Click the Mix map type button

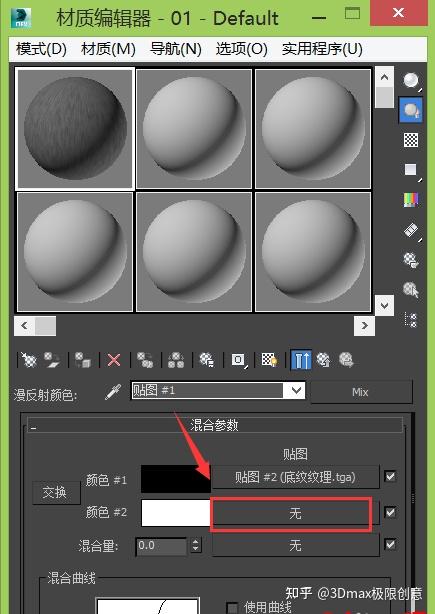(x=361, y=392)
